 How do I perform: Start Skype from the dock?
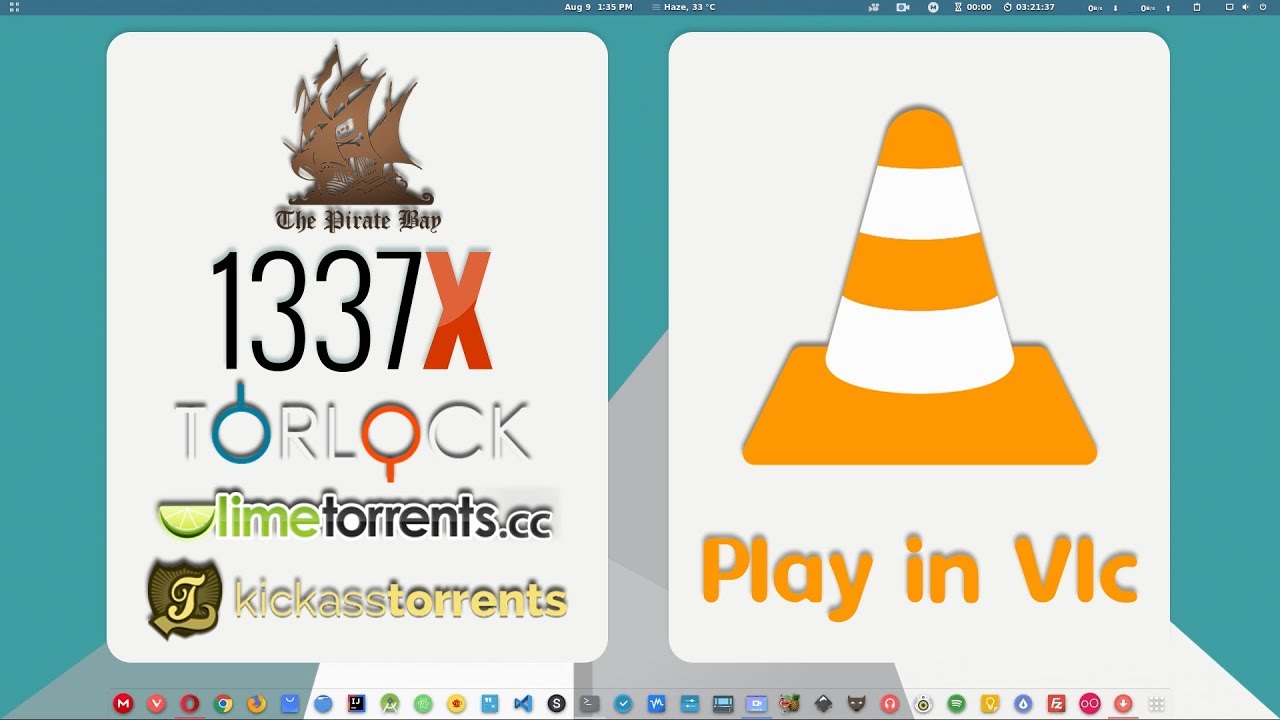(556, 703)
